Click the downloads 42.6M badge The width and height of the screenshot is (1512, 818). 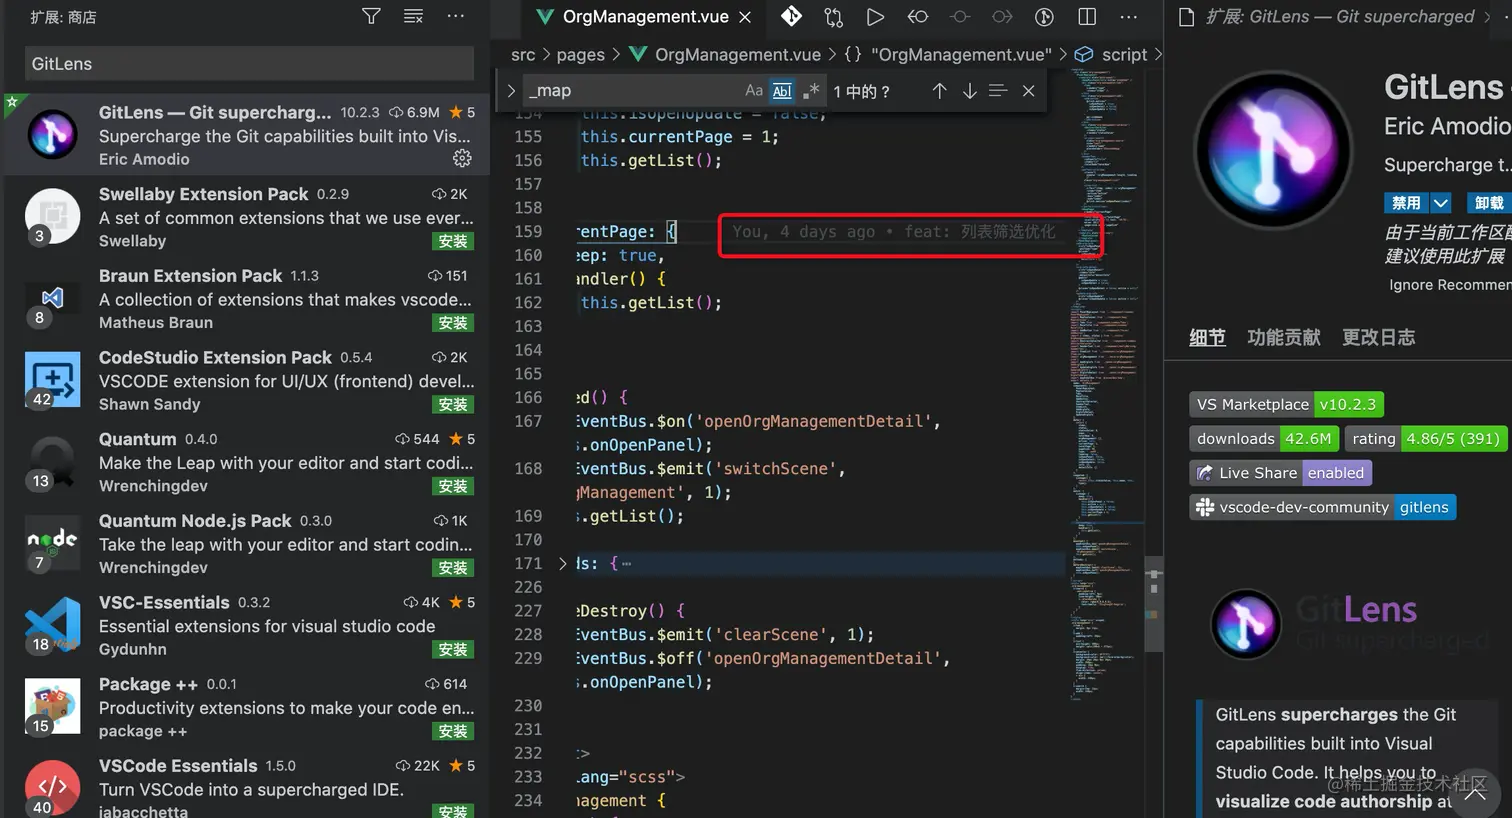[x=1264, y=439]
